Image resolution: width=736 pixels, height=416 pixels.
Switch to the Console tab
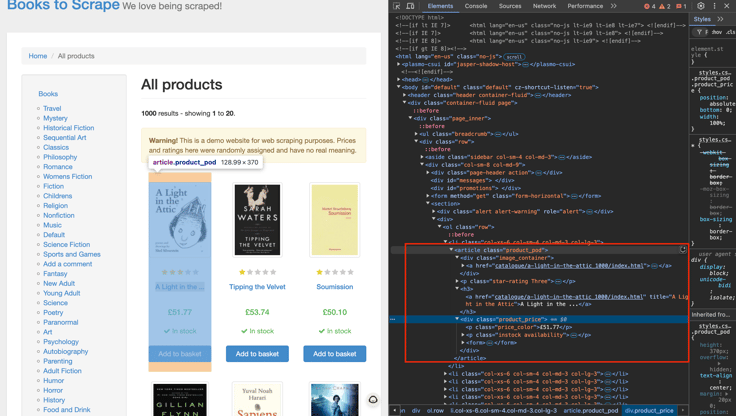(x=476, y=6)
